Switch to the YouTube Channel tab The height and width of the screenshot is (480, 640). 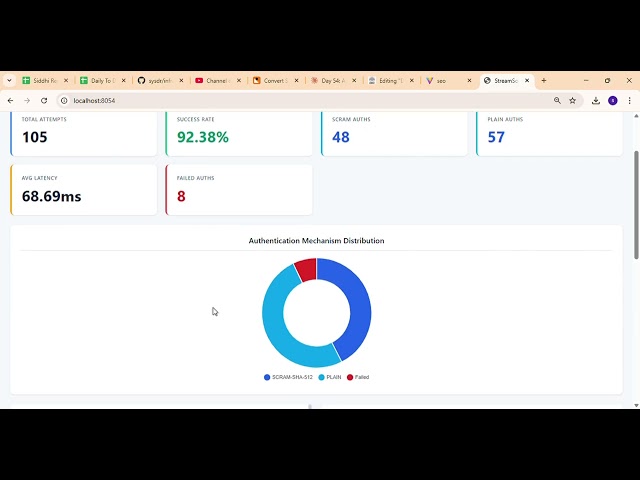point(218,81)
